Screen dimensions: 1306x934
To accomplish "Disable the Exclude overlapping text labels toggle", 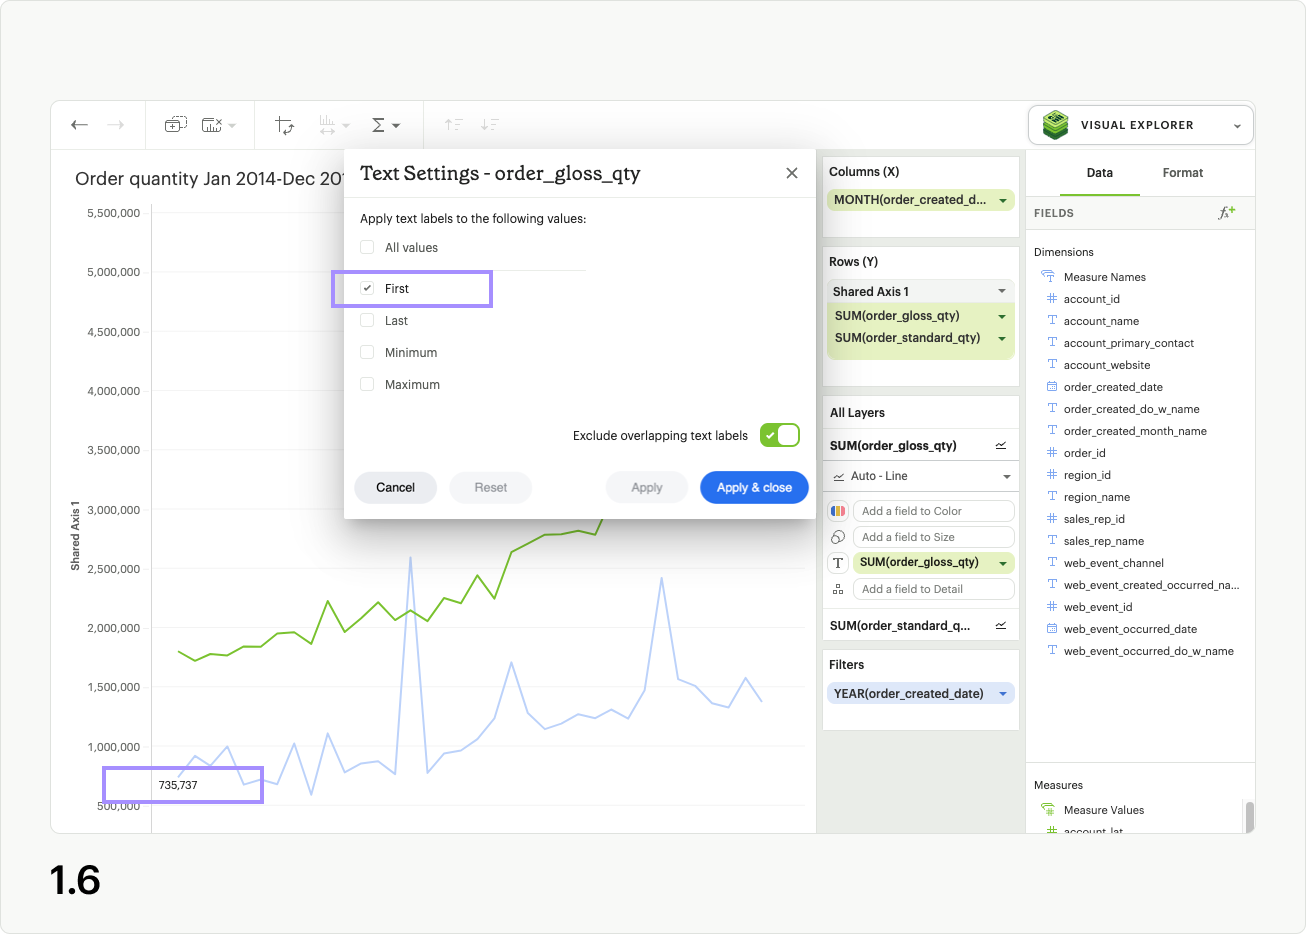I will pyautogui.click(x=779, y=435).
